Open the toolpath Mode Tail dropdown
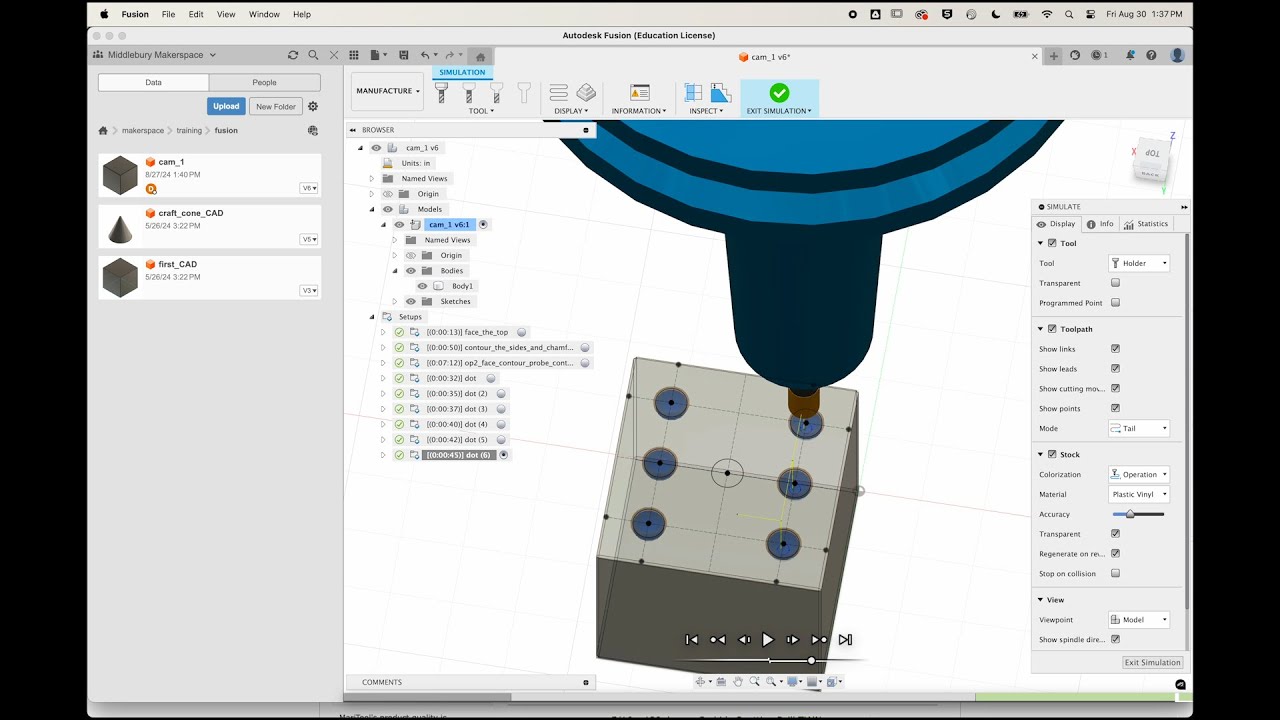1280x720 pixels. [1139, 428]
